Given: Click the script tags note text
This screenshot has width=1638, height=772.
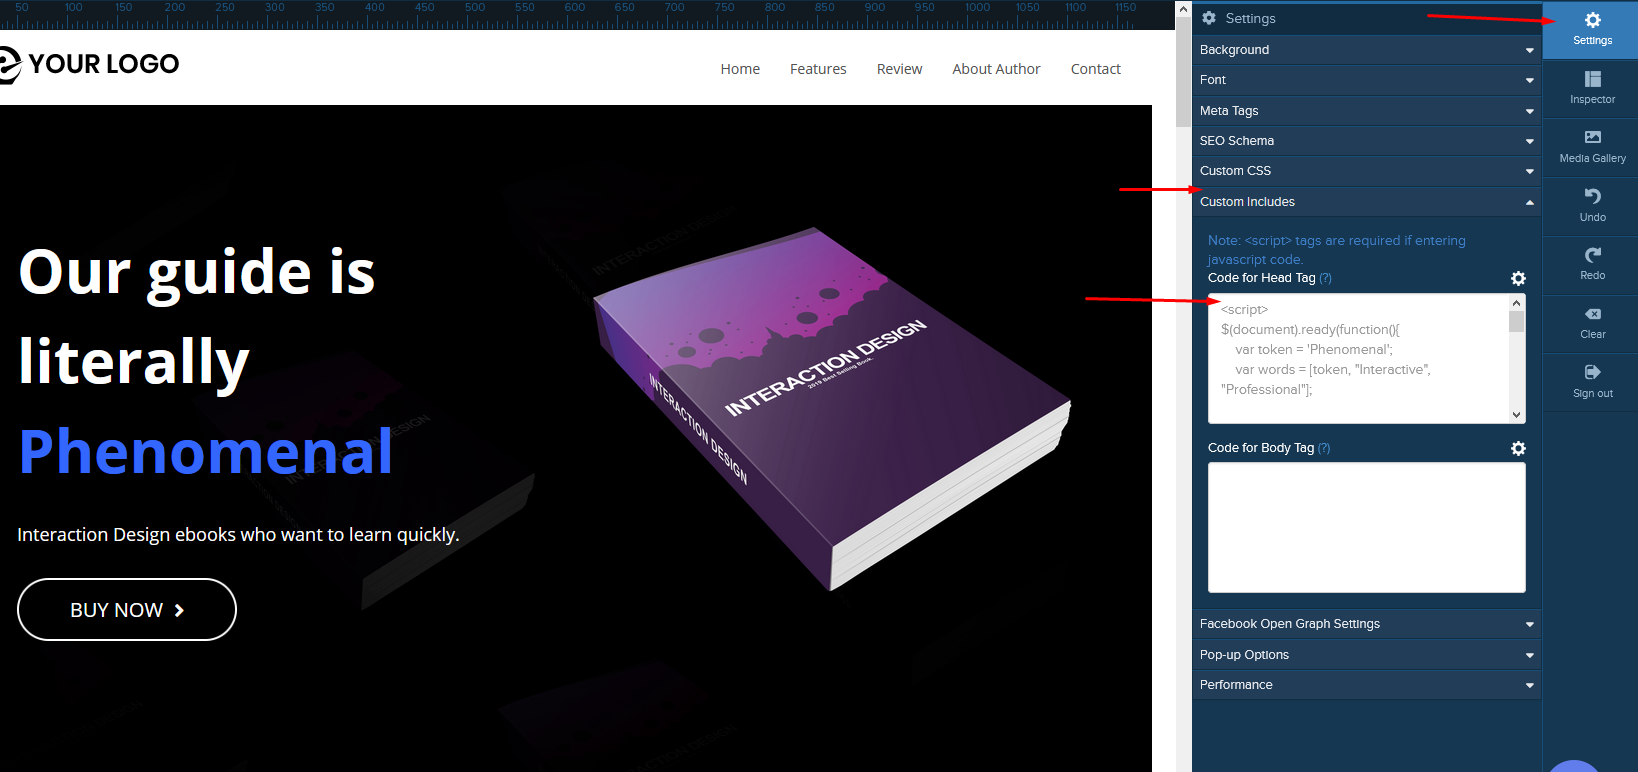Looking at the screenshot, I should tap(1337, 250).
